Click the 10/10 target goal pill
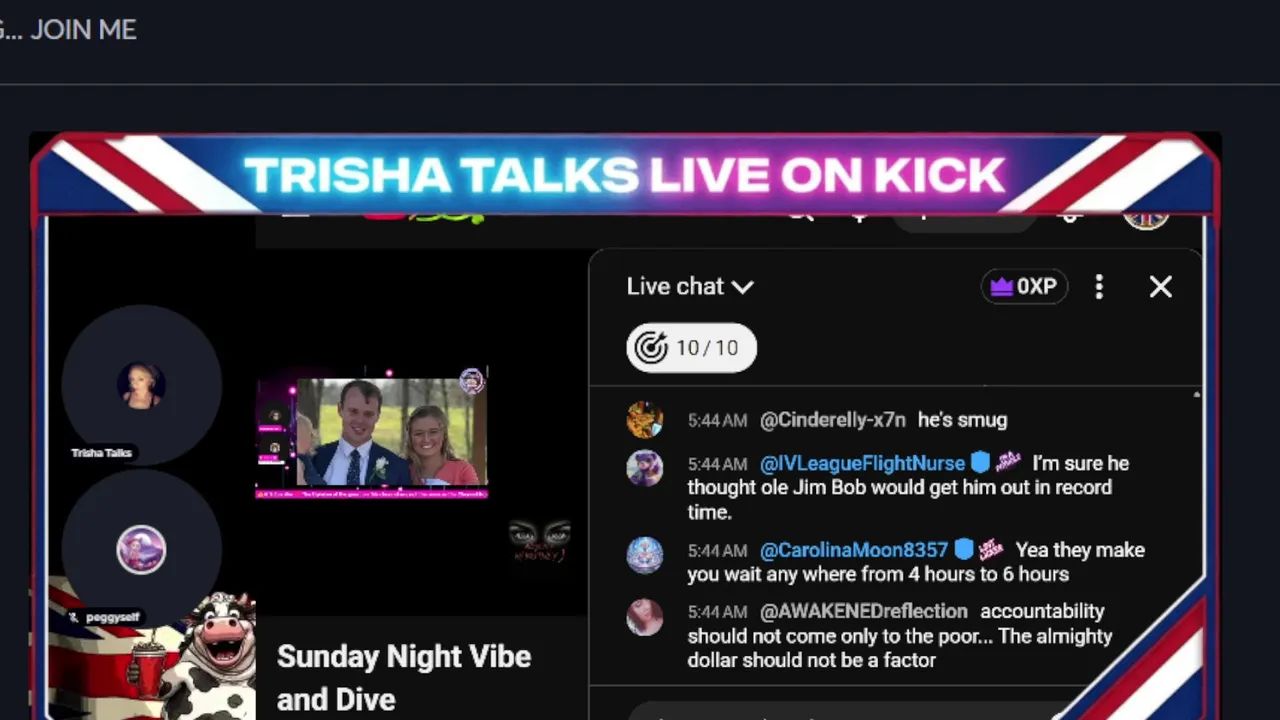The height and width of the screenshot is (720, 1280). tap(691, 348)
